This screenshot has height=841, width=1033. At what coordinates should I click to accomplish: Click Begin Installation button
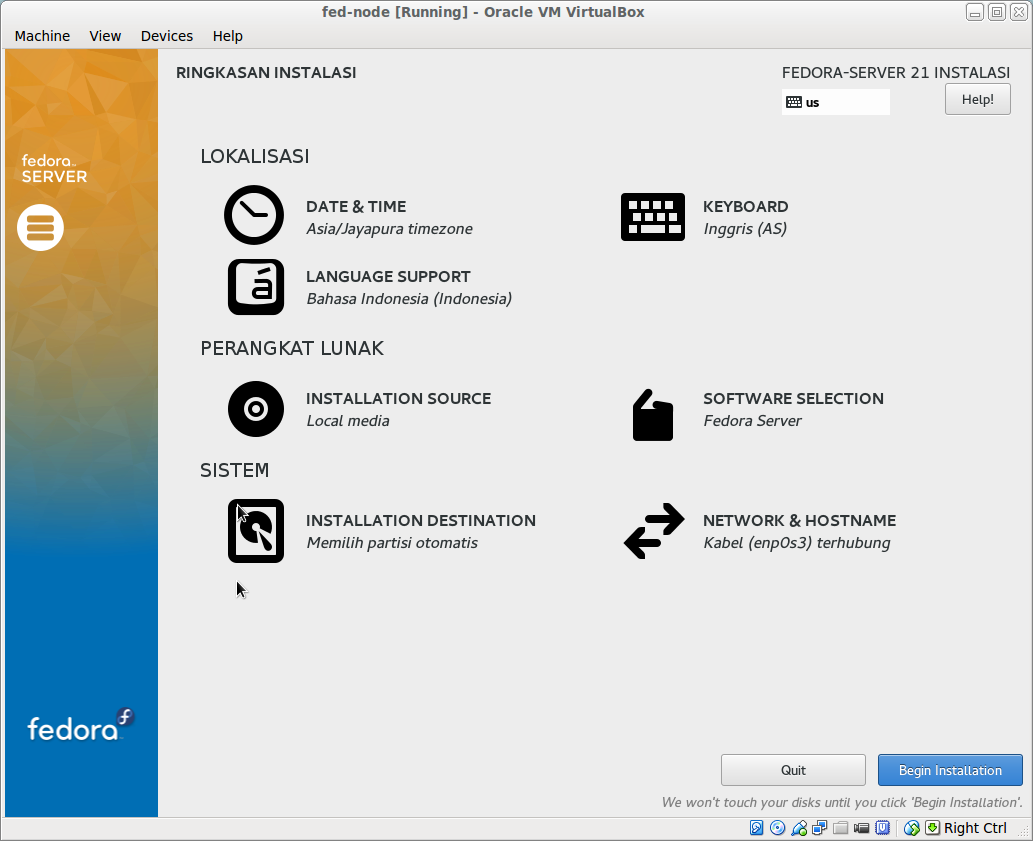point(950,770)
